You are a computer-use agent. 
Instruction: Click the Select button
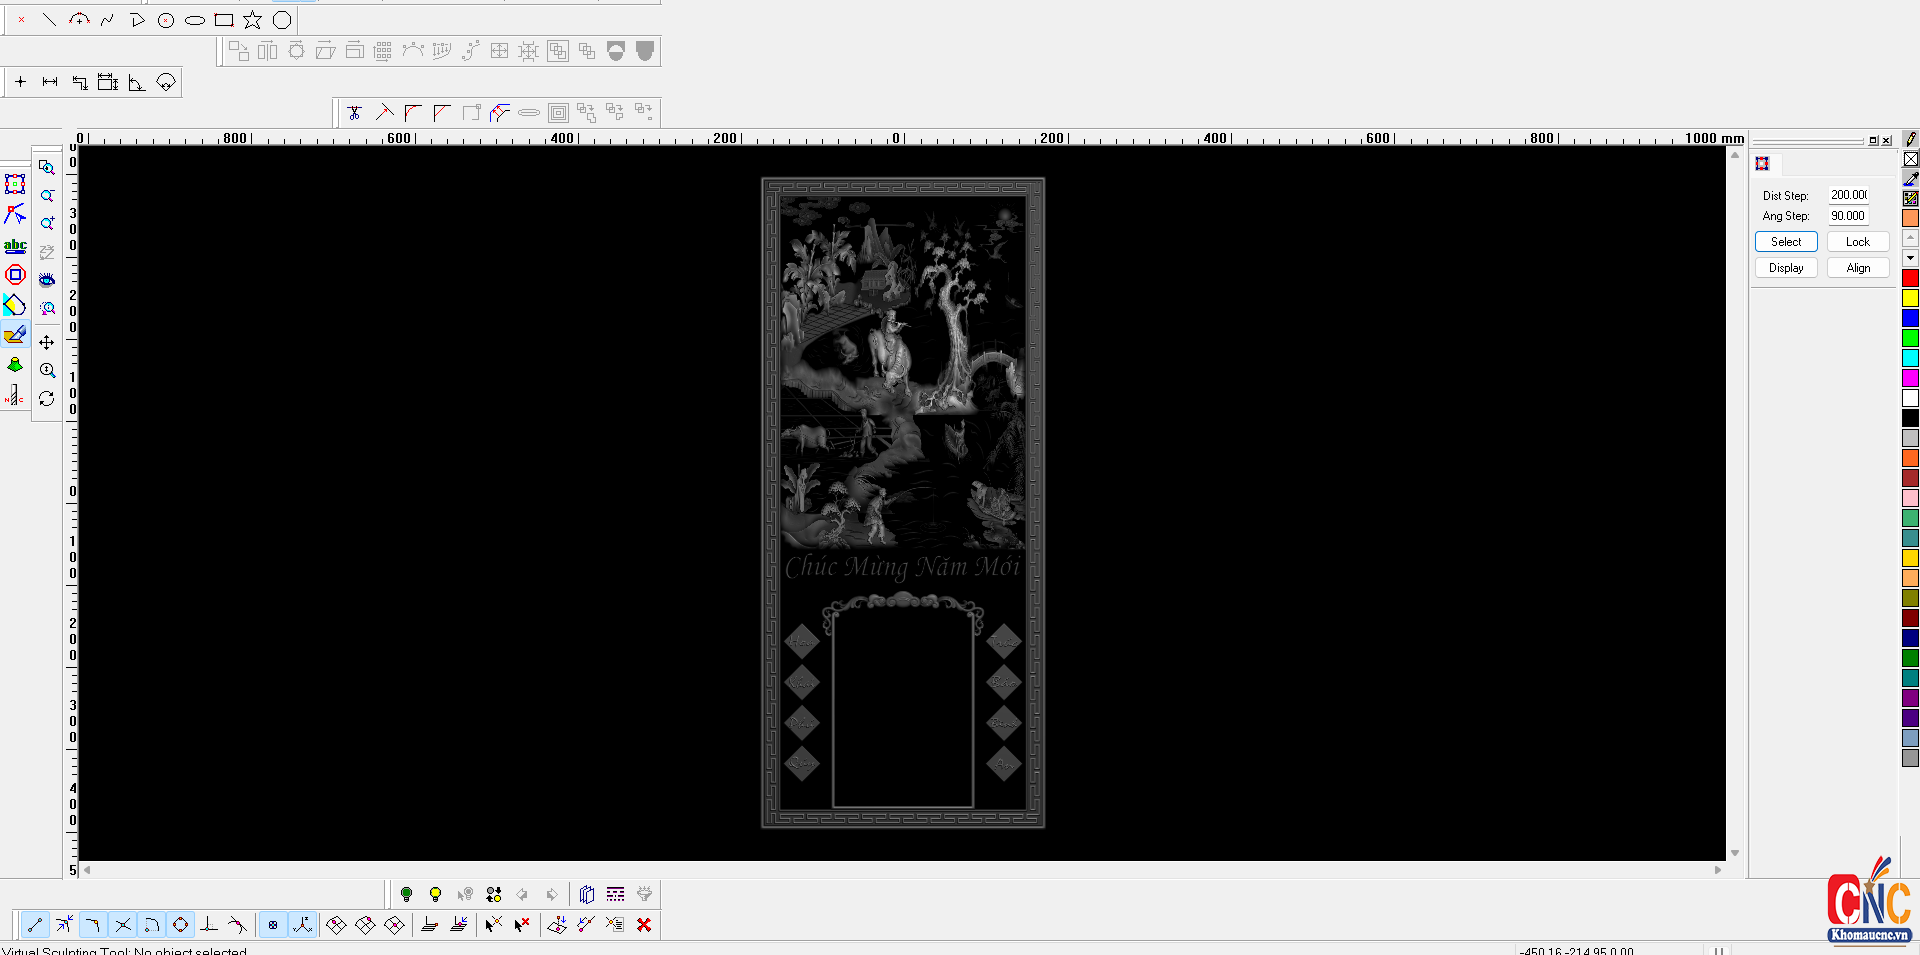[1786, 242]
